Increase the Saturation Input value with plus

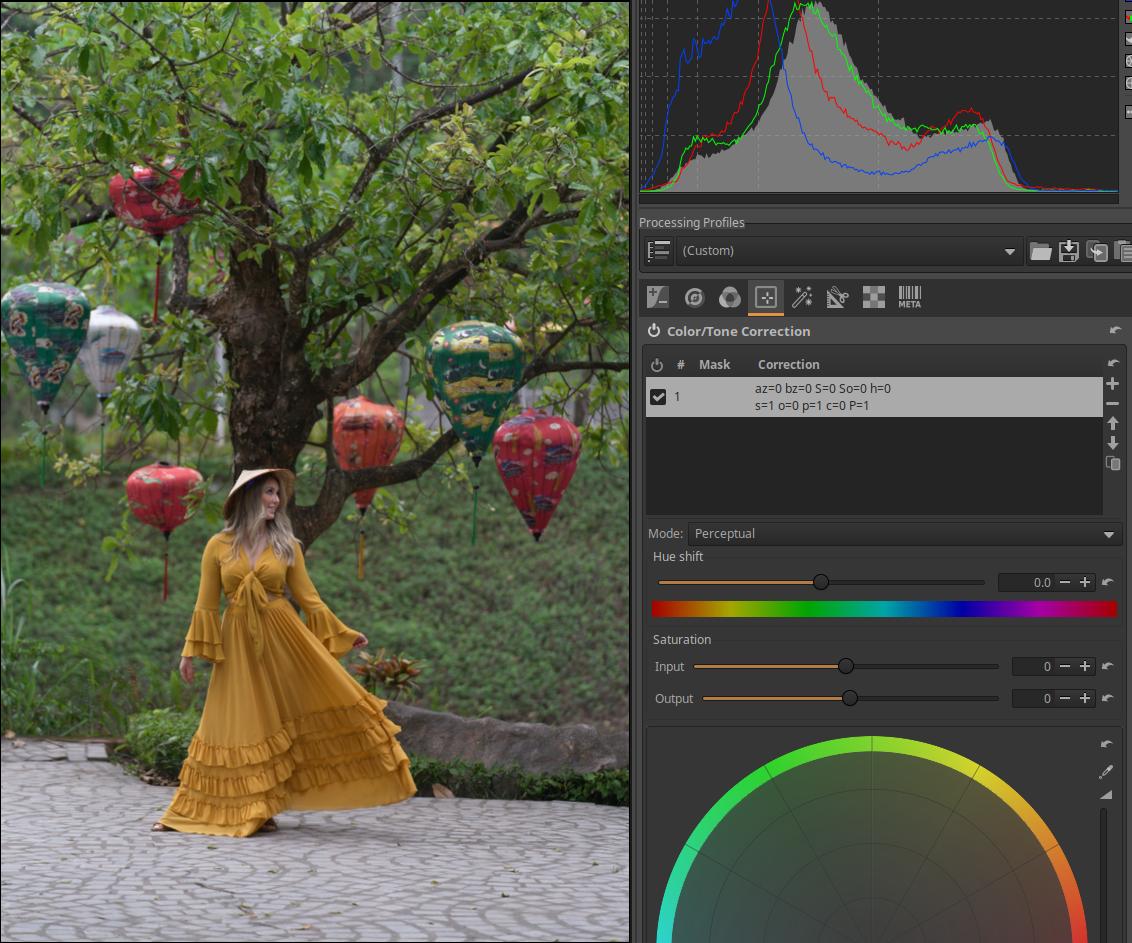(x=1085, y=666)
